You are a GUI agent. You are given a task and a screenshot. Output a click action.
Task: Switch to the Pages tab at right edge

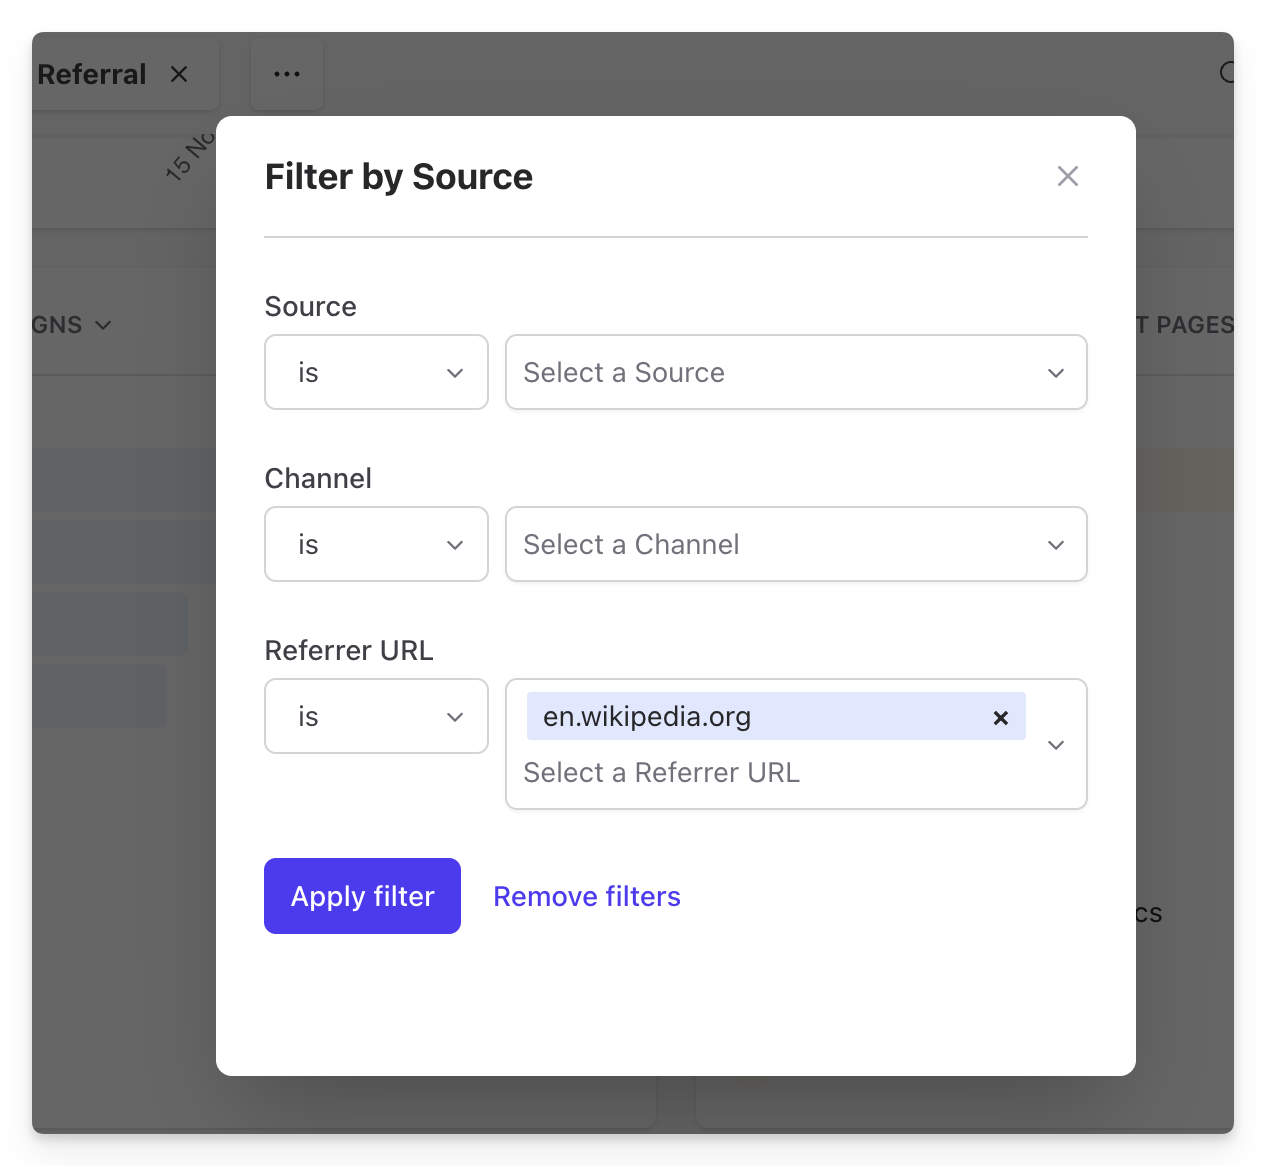[x=1190, y=325]
